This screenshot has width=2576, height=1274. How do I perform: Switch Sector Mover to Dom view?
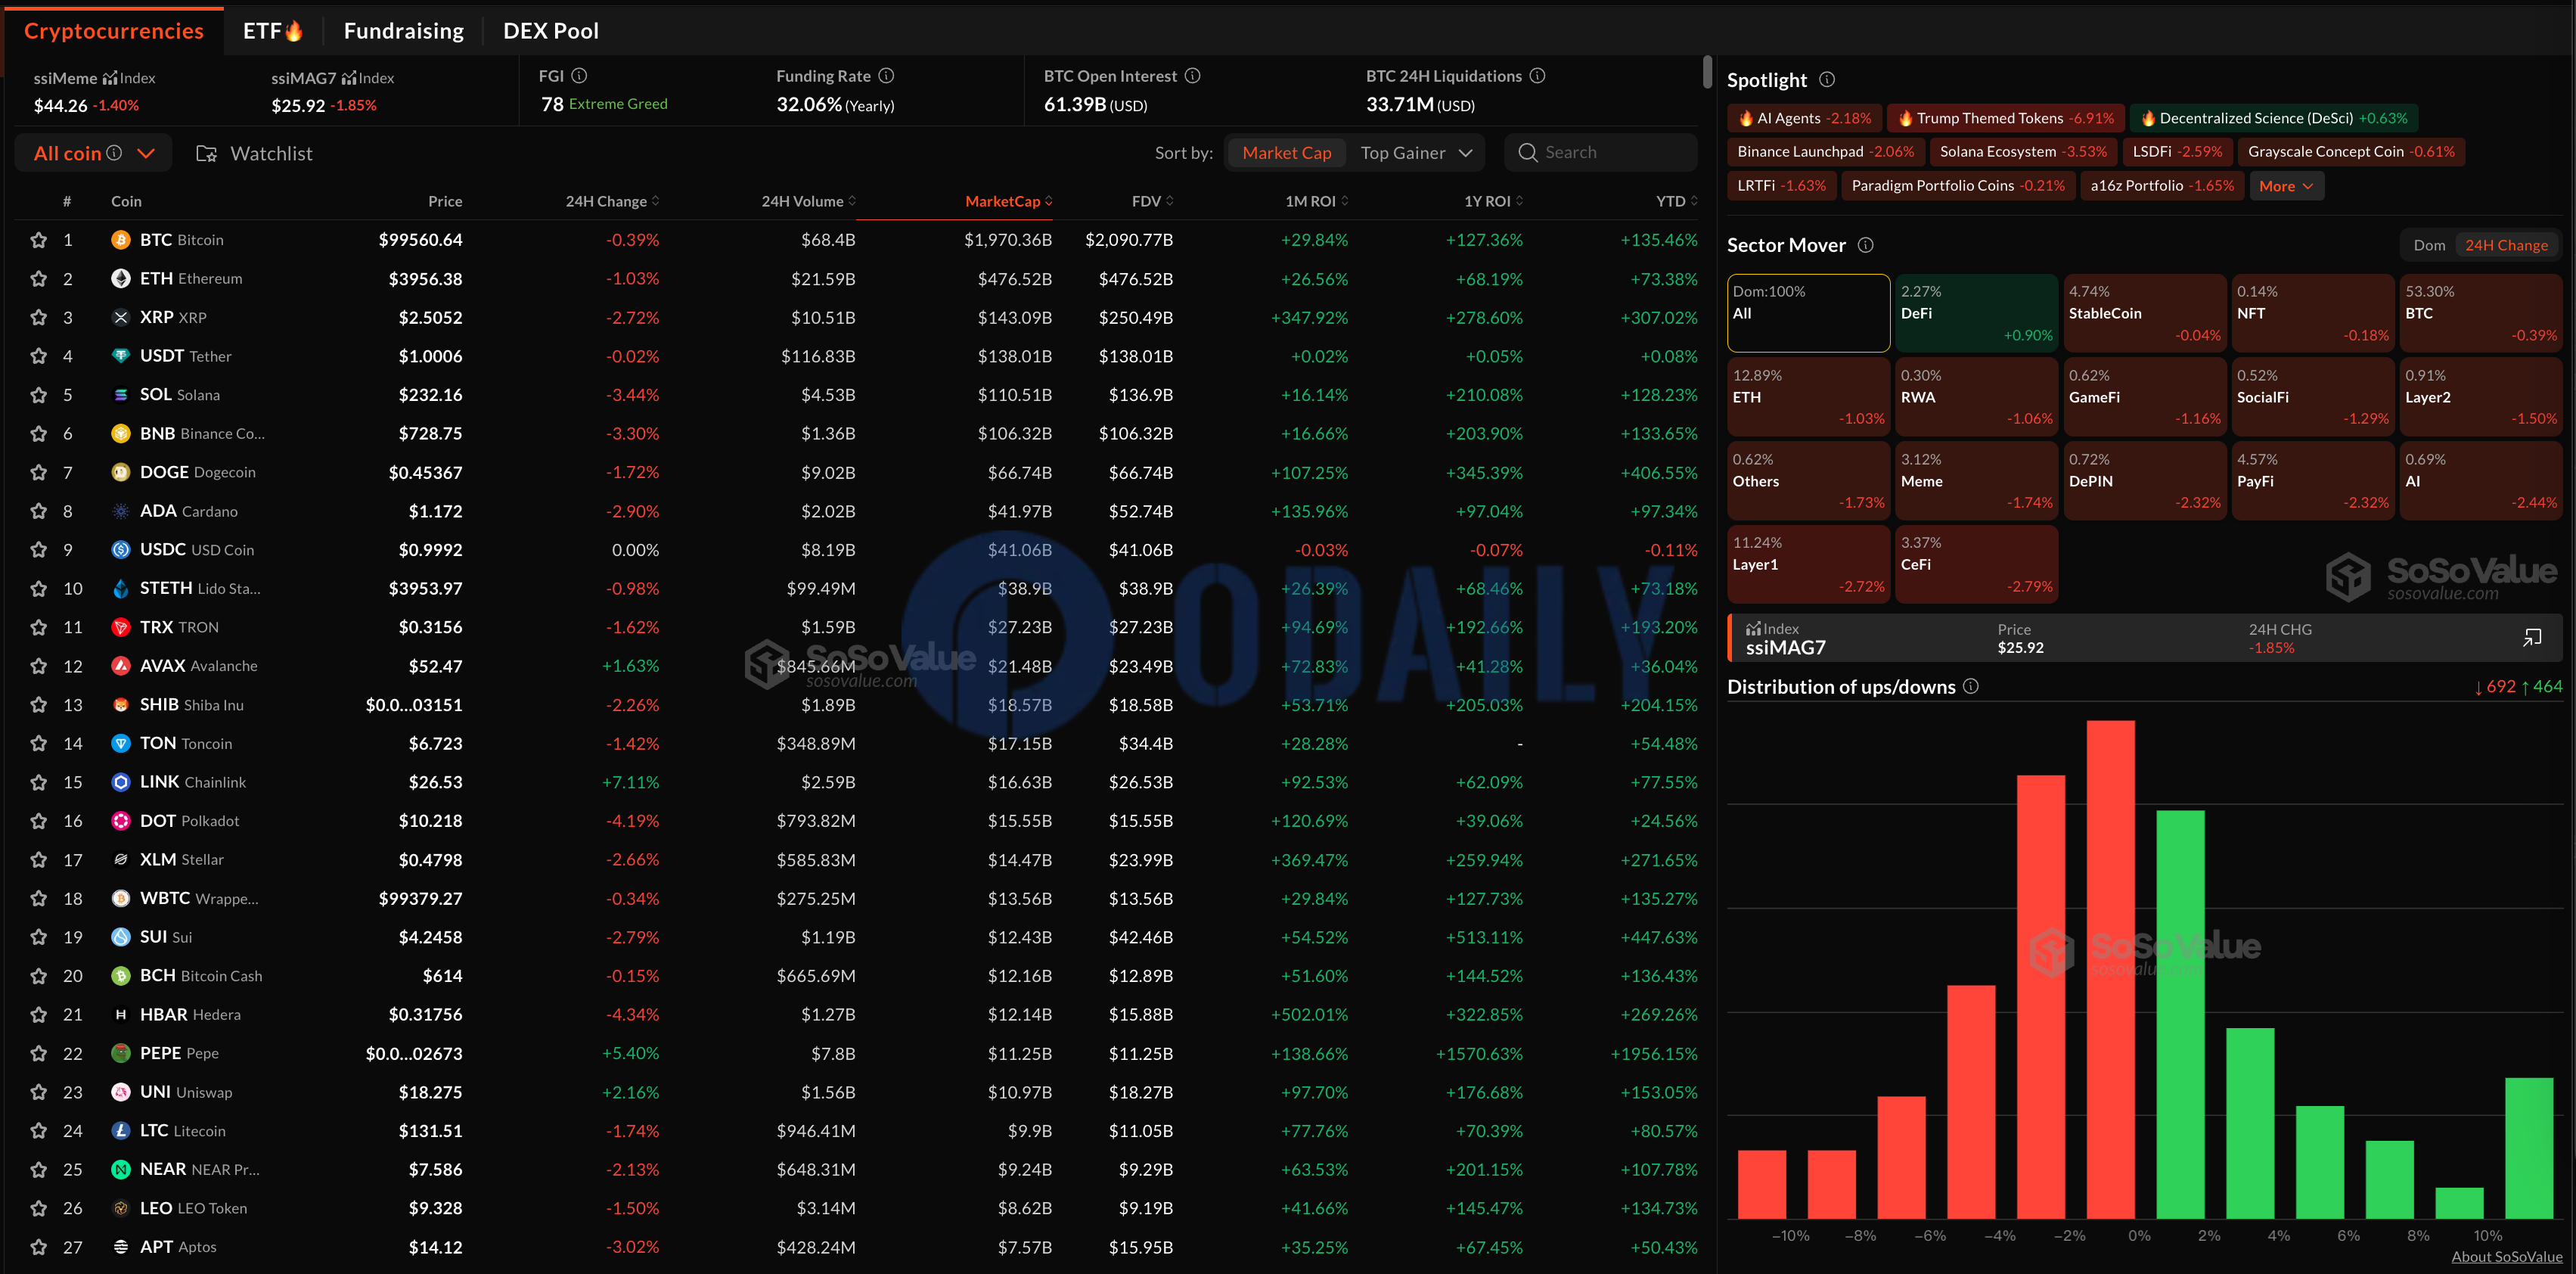pyautogui.click(x=2429, y=245)
